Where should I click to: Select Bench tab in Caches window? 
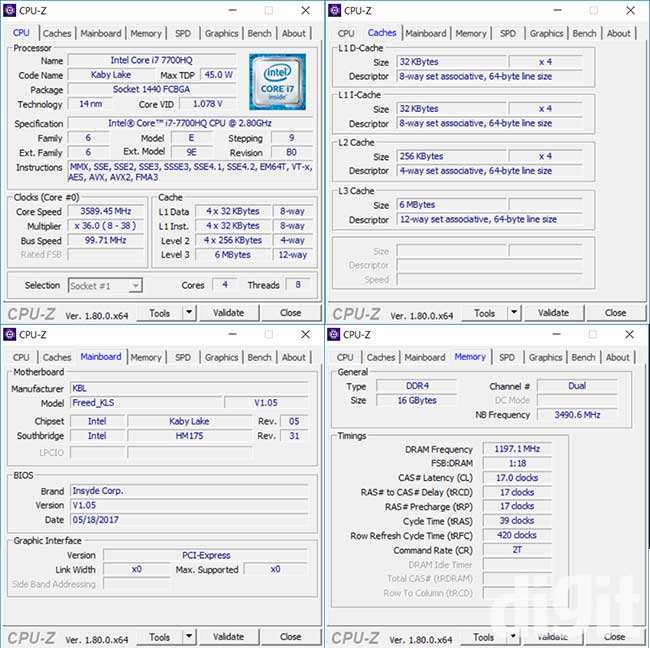[585, 33]
